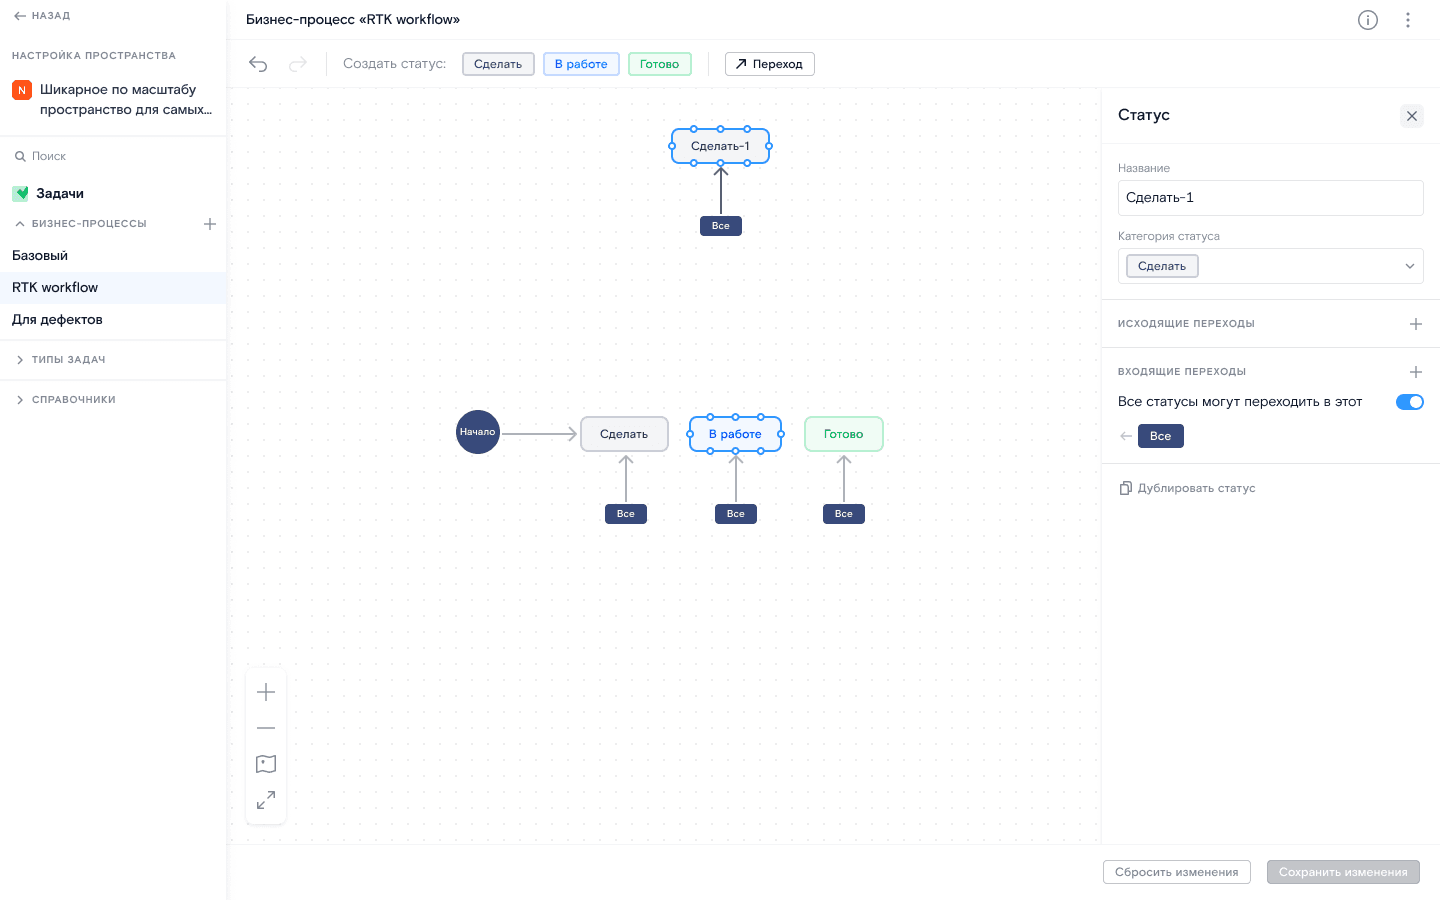Click Дублировать статус link
1440x900 pixels.
1187,488
